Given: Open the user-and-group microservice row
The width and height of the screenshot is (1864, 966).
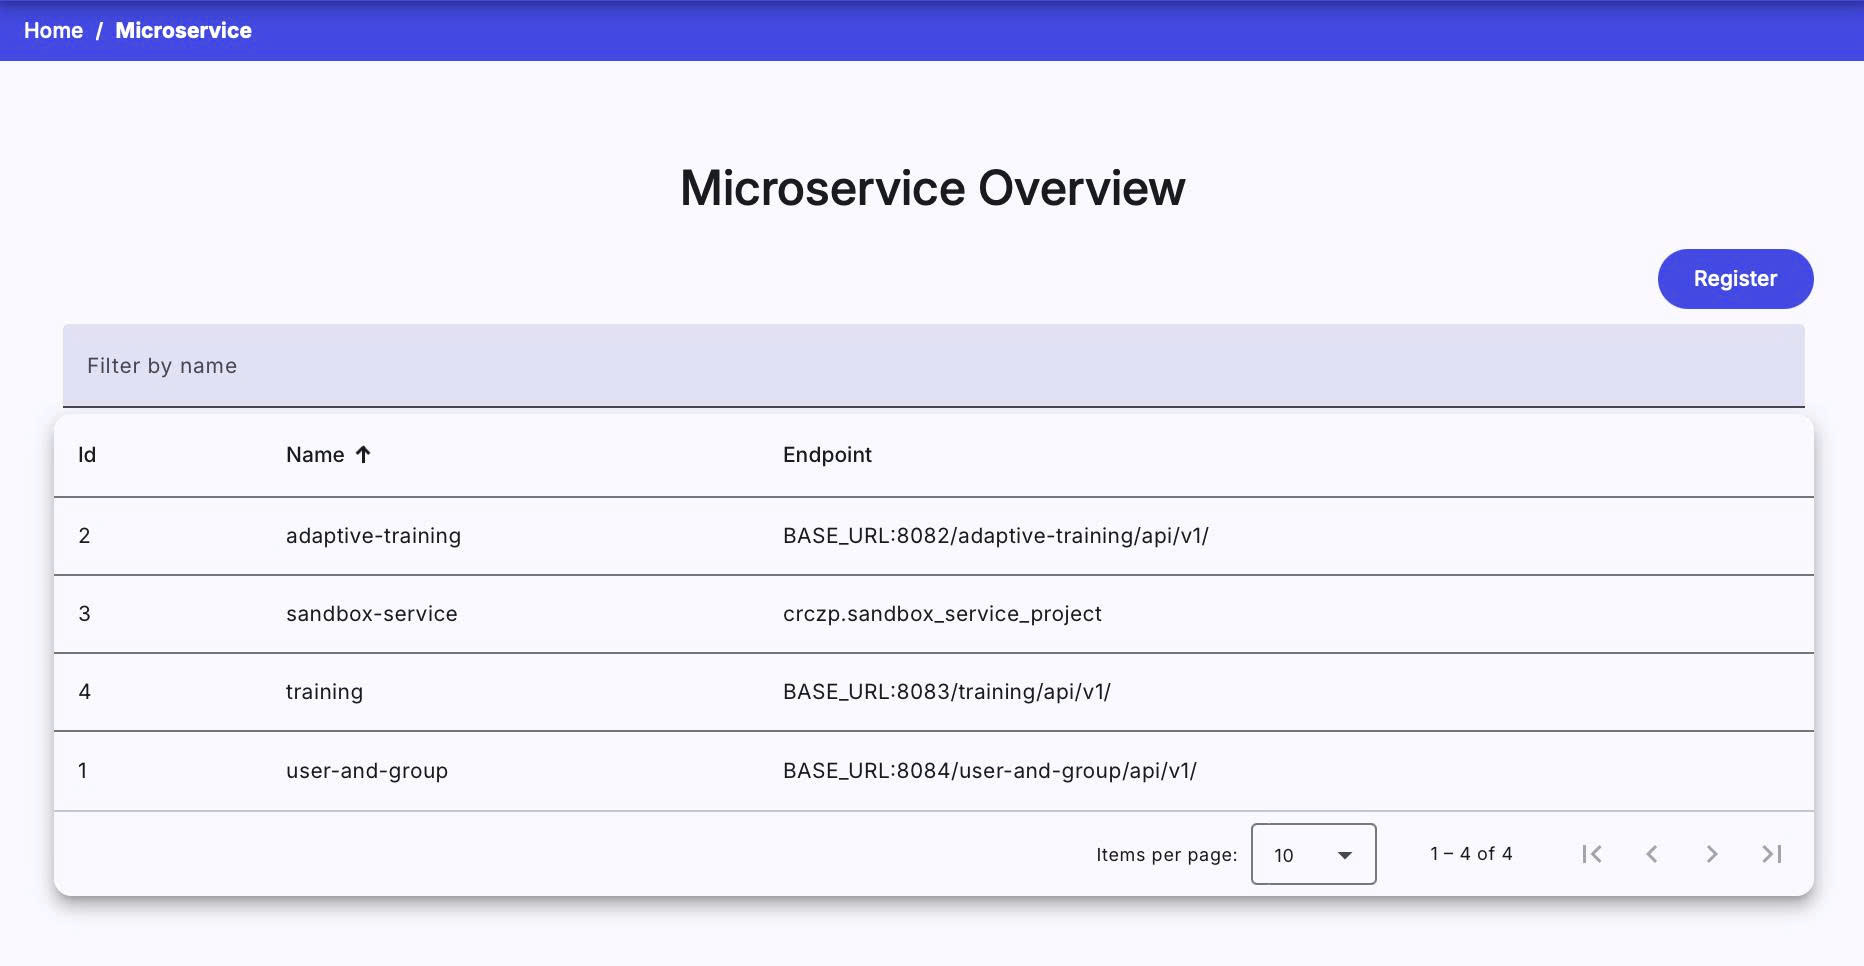Looking at the screenshot, I should pyautogui.click(x=366, y=771).
